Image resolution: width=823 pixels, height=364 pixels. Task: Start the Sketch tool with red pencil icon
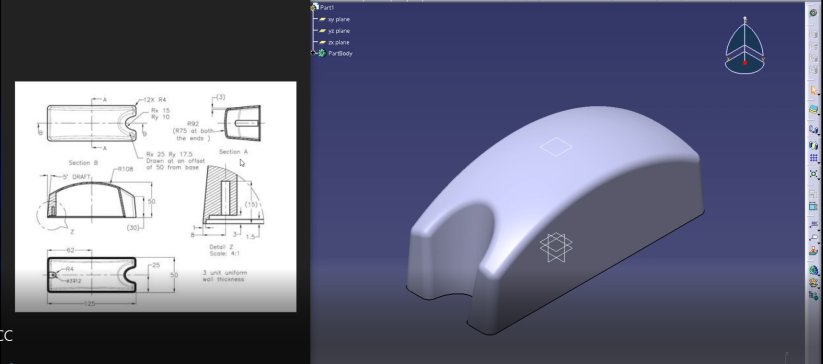814,251
